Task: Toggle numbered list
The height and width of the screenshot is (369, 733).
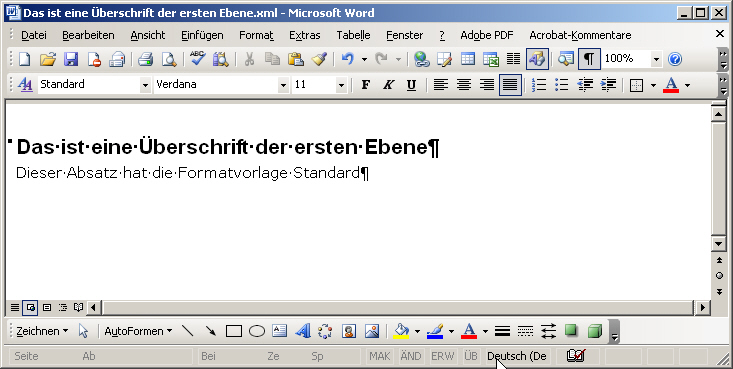Action: pyautogui.click(x=539, y=85)
